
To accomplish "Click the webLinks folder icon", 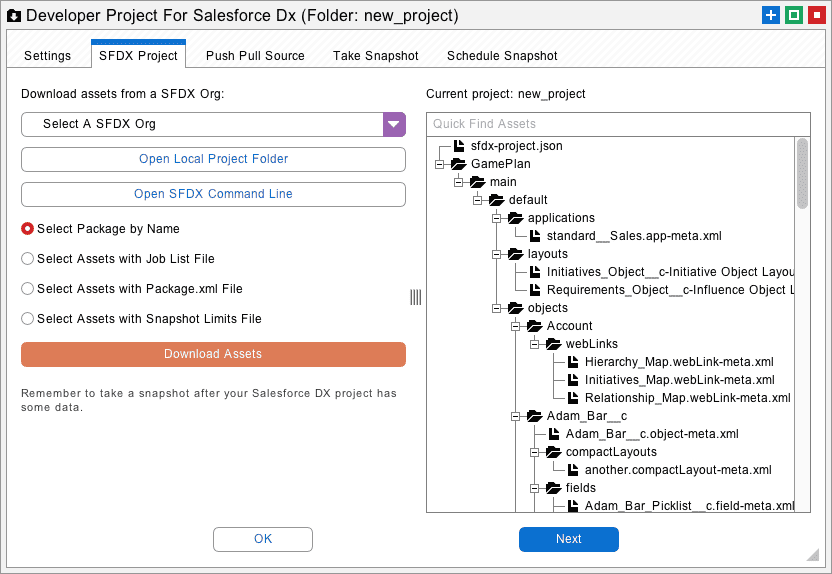I will pos(554,344).
